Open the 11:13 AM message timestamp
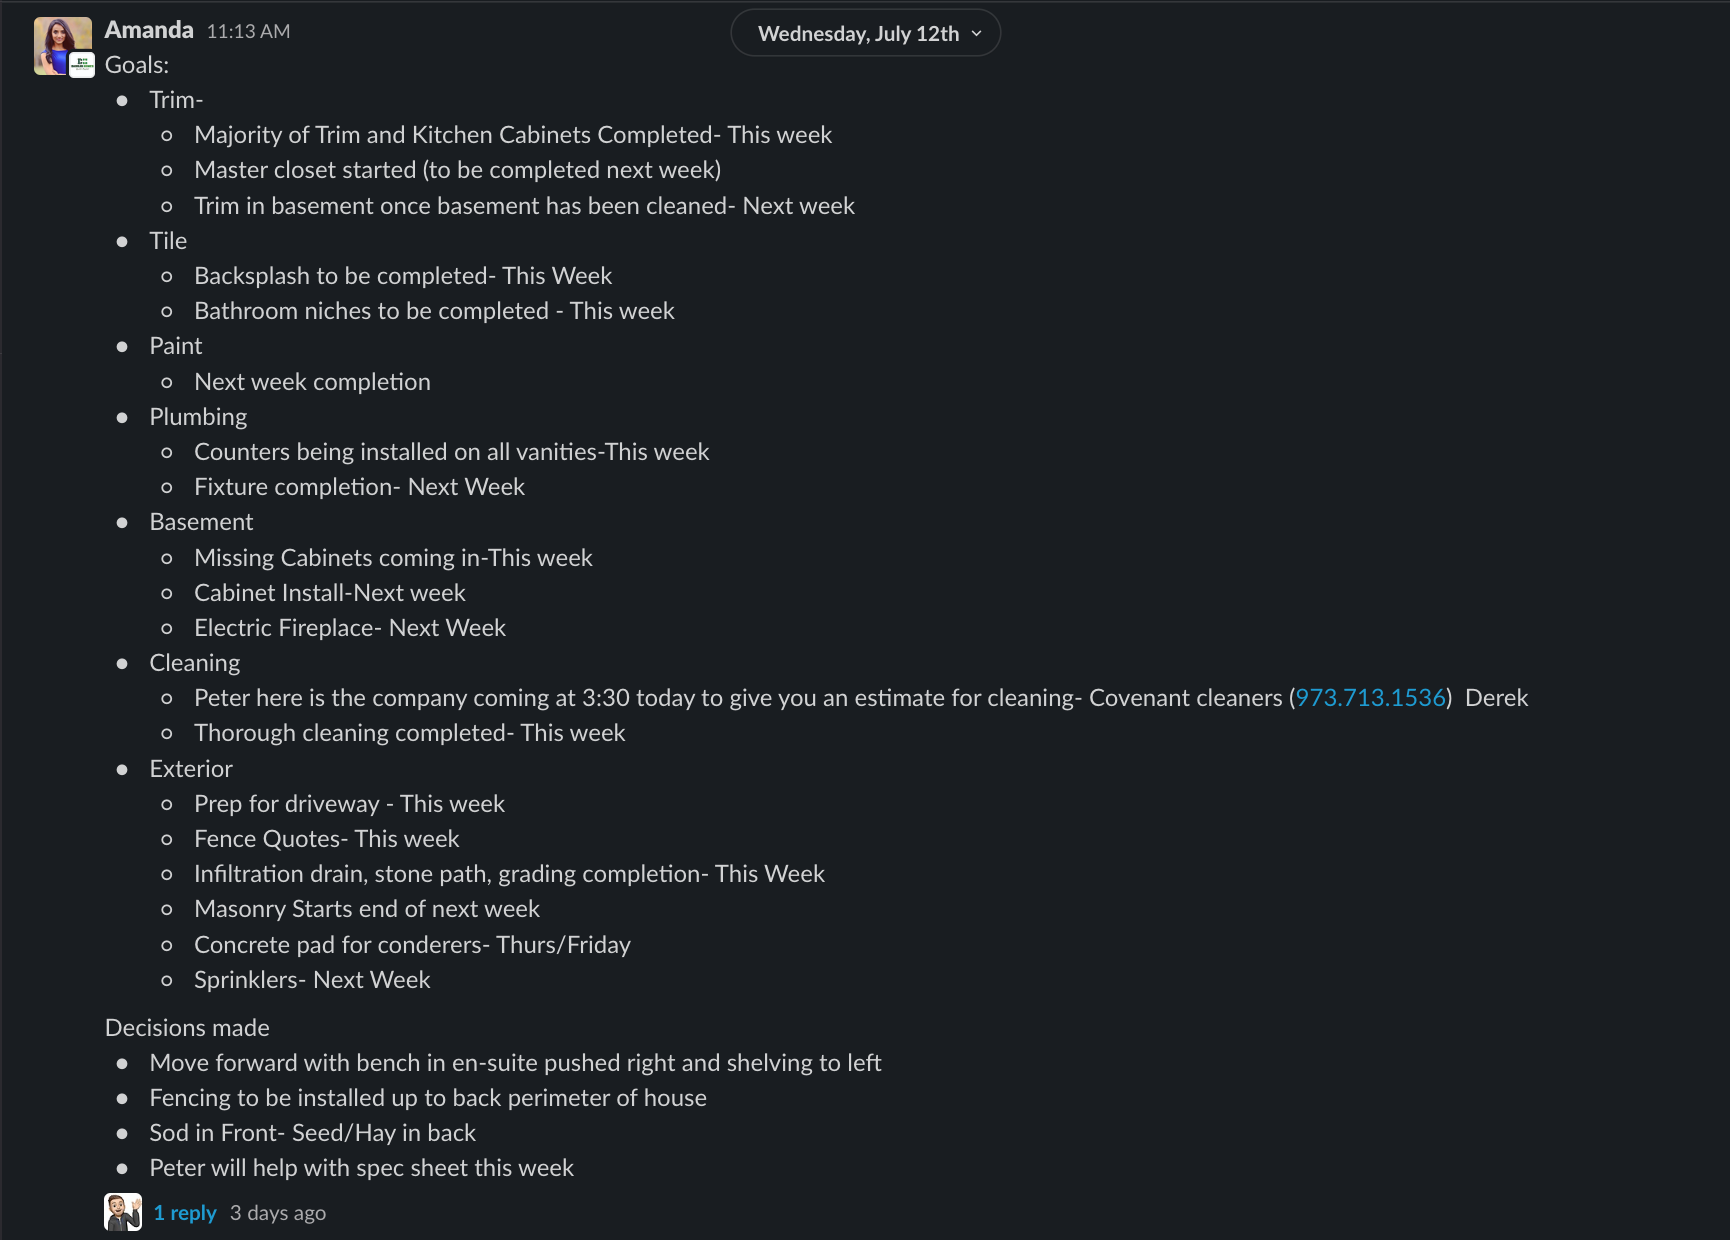The width and height of the screenshot is (1730, 1240). click(x=248, y=31)
